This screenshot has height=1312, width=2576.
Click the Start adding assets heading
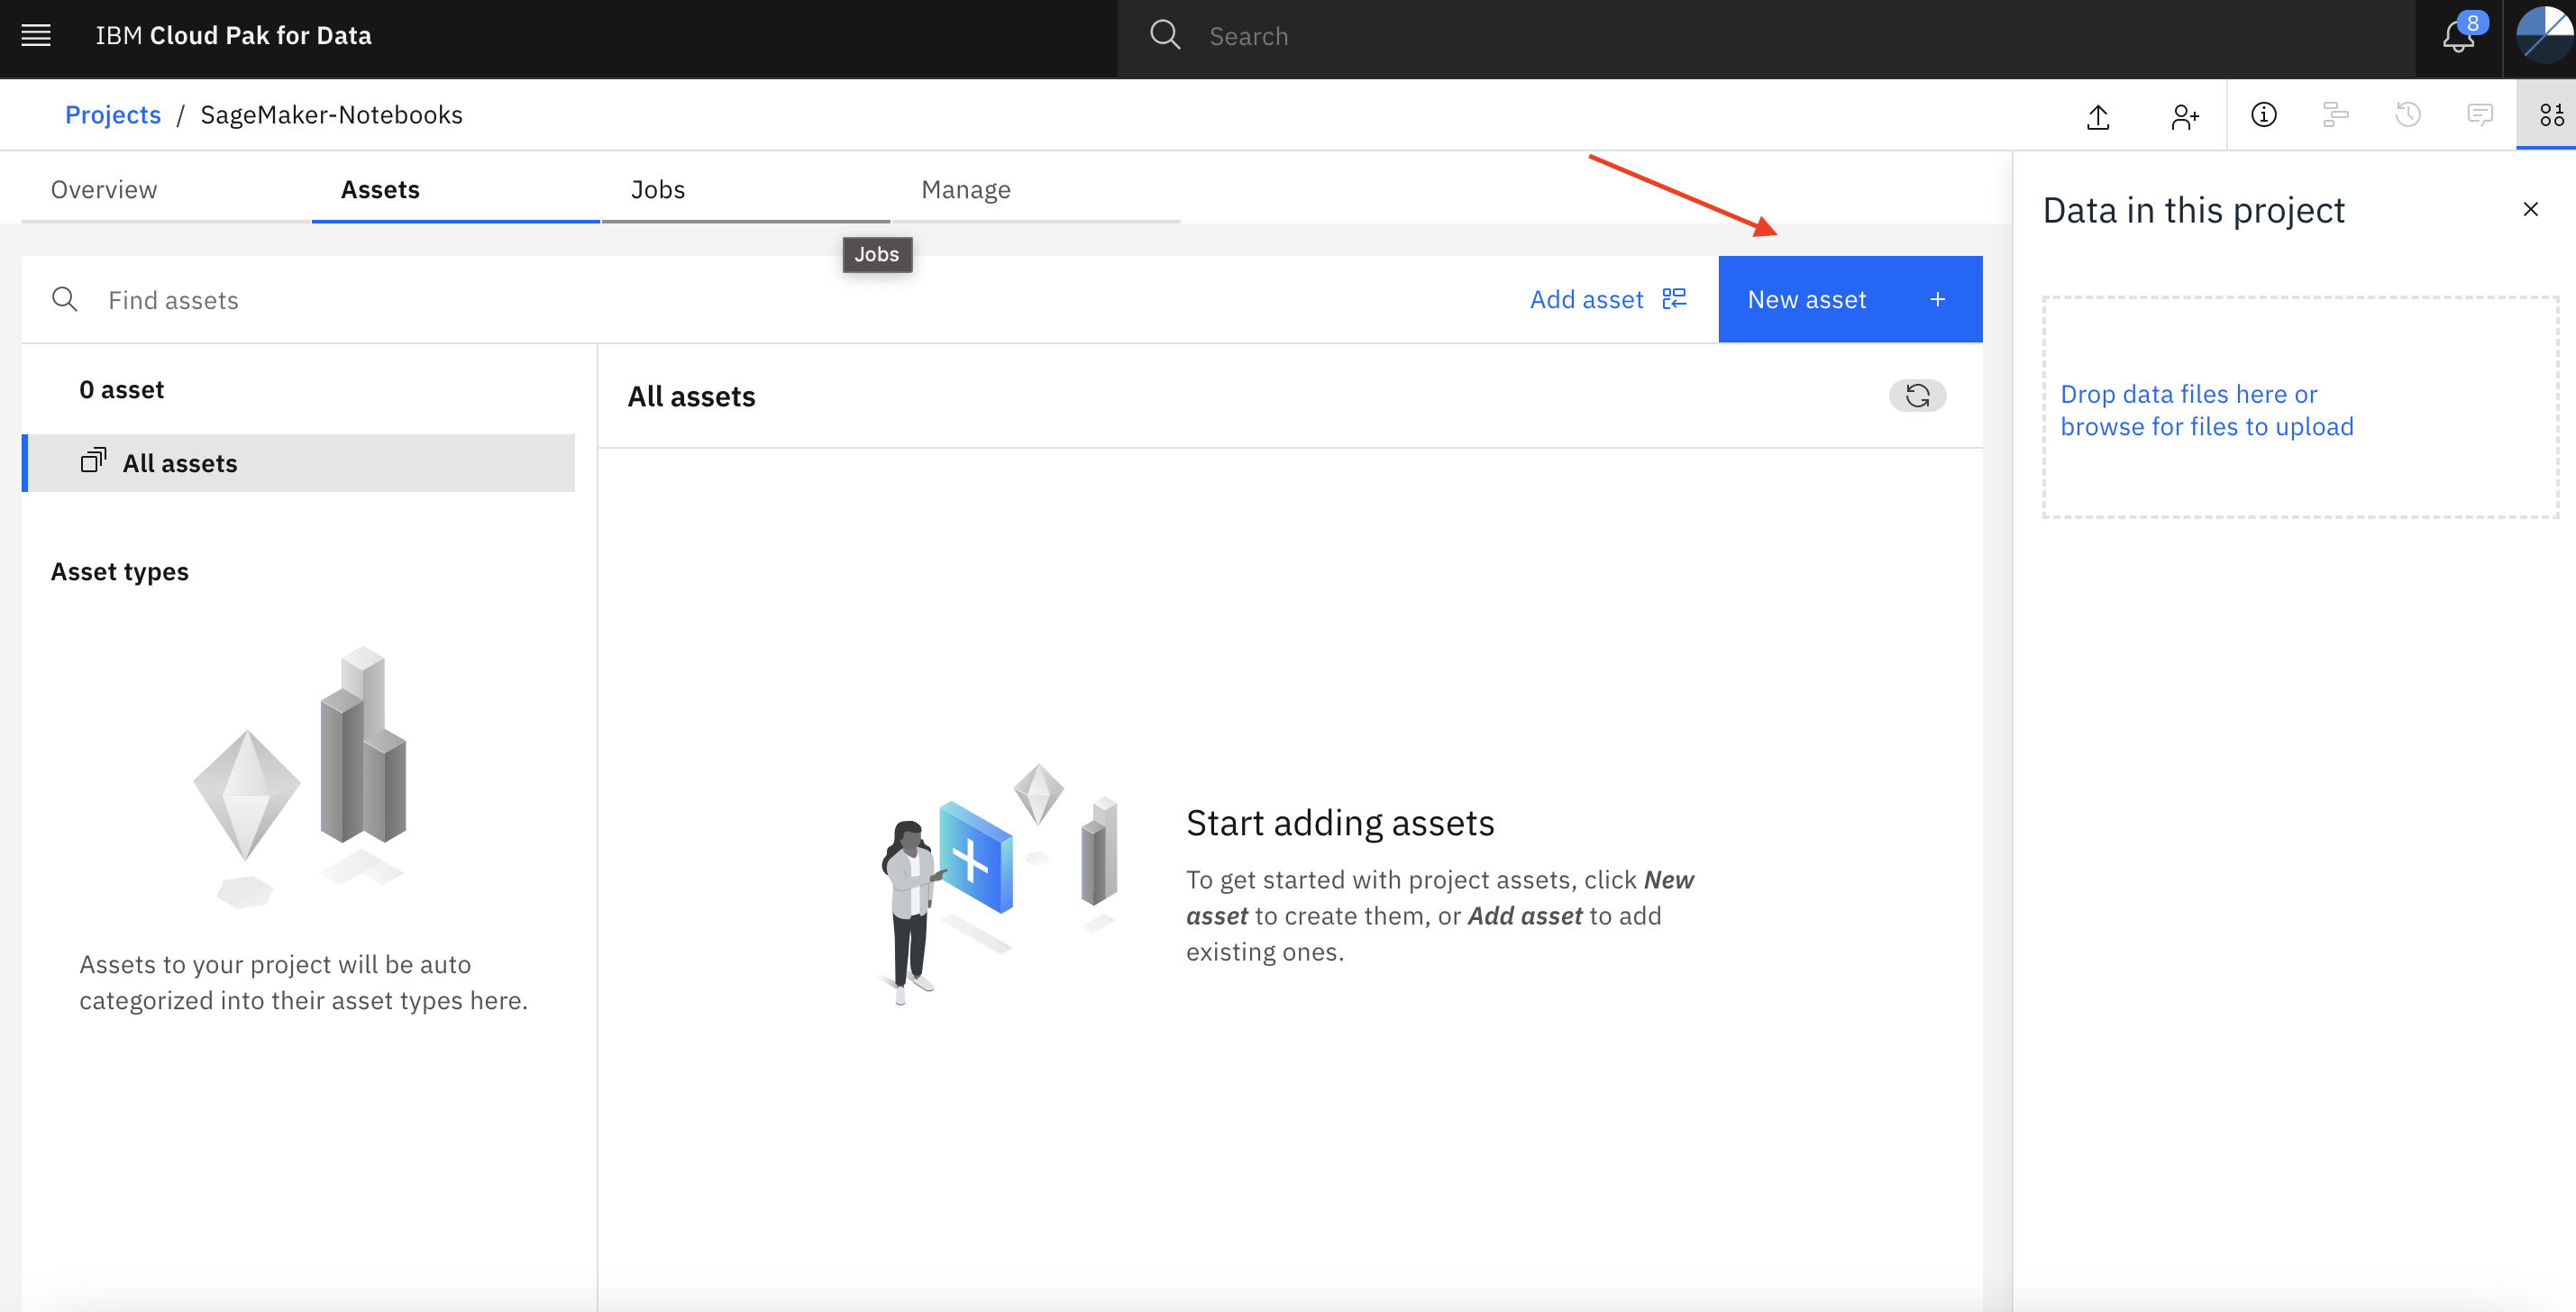click(1340, 823)
